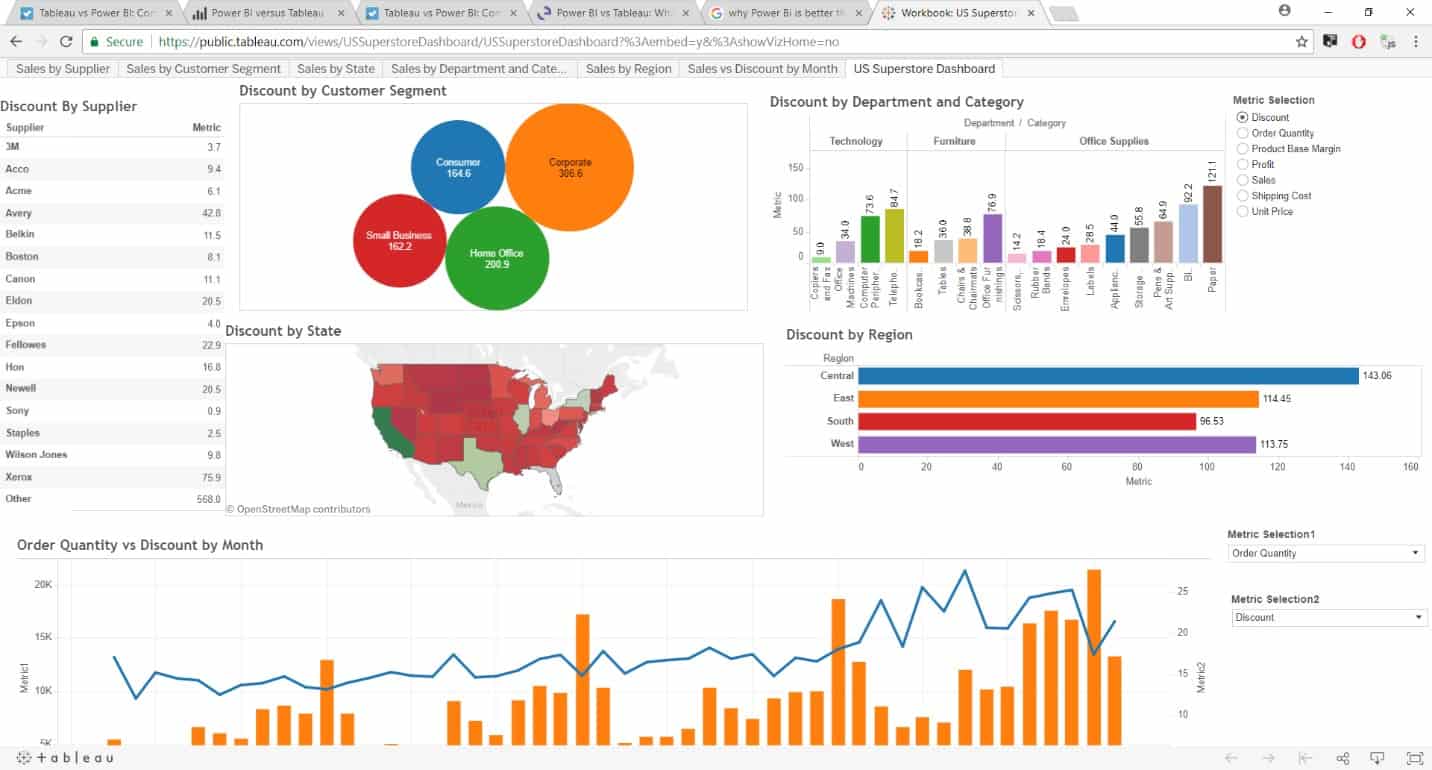The image size is (1432, 770).
Task: Close the first 'Tableau vs Power BI' browser tab
Action: pos(167,14)
